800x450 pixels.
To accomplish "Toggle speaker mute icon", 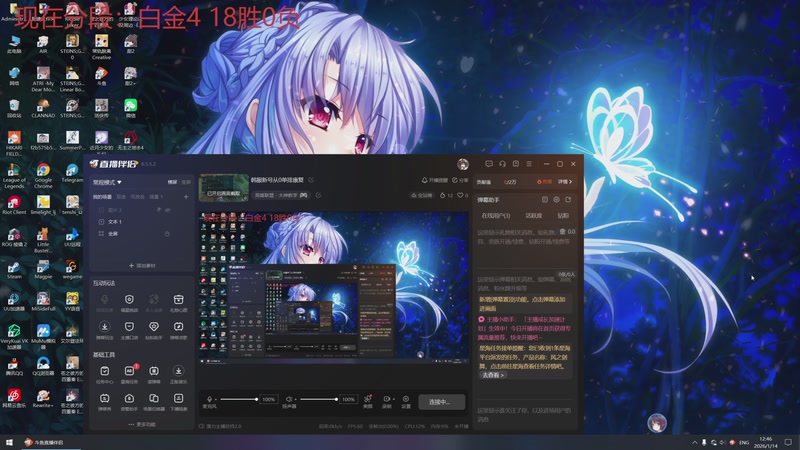I will tap(289, 399).
